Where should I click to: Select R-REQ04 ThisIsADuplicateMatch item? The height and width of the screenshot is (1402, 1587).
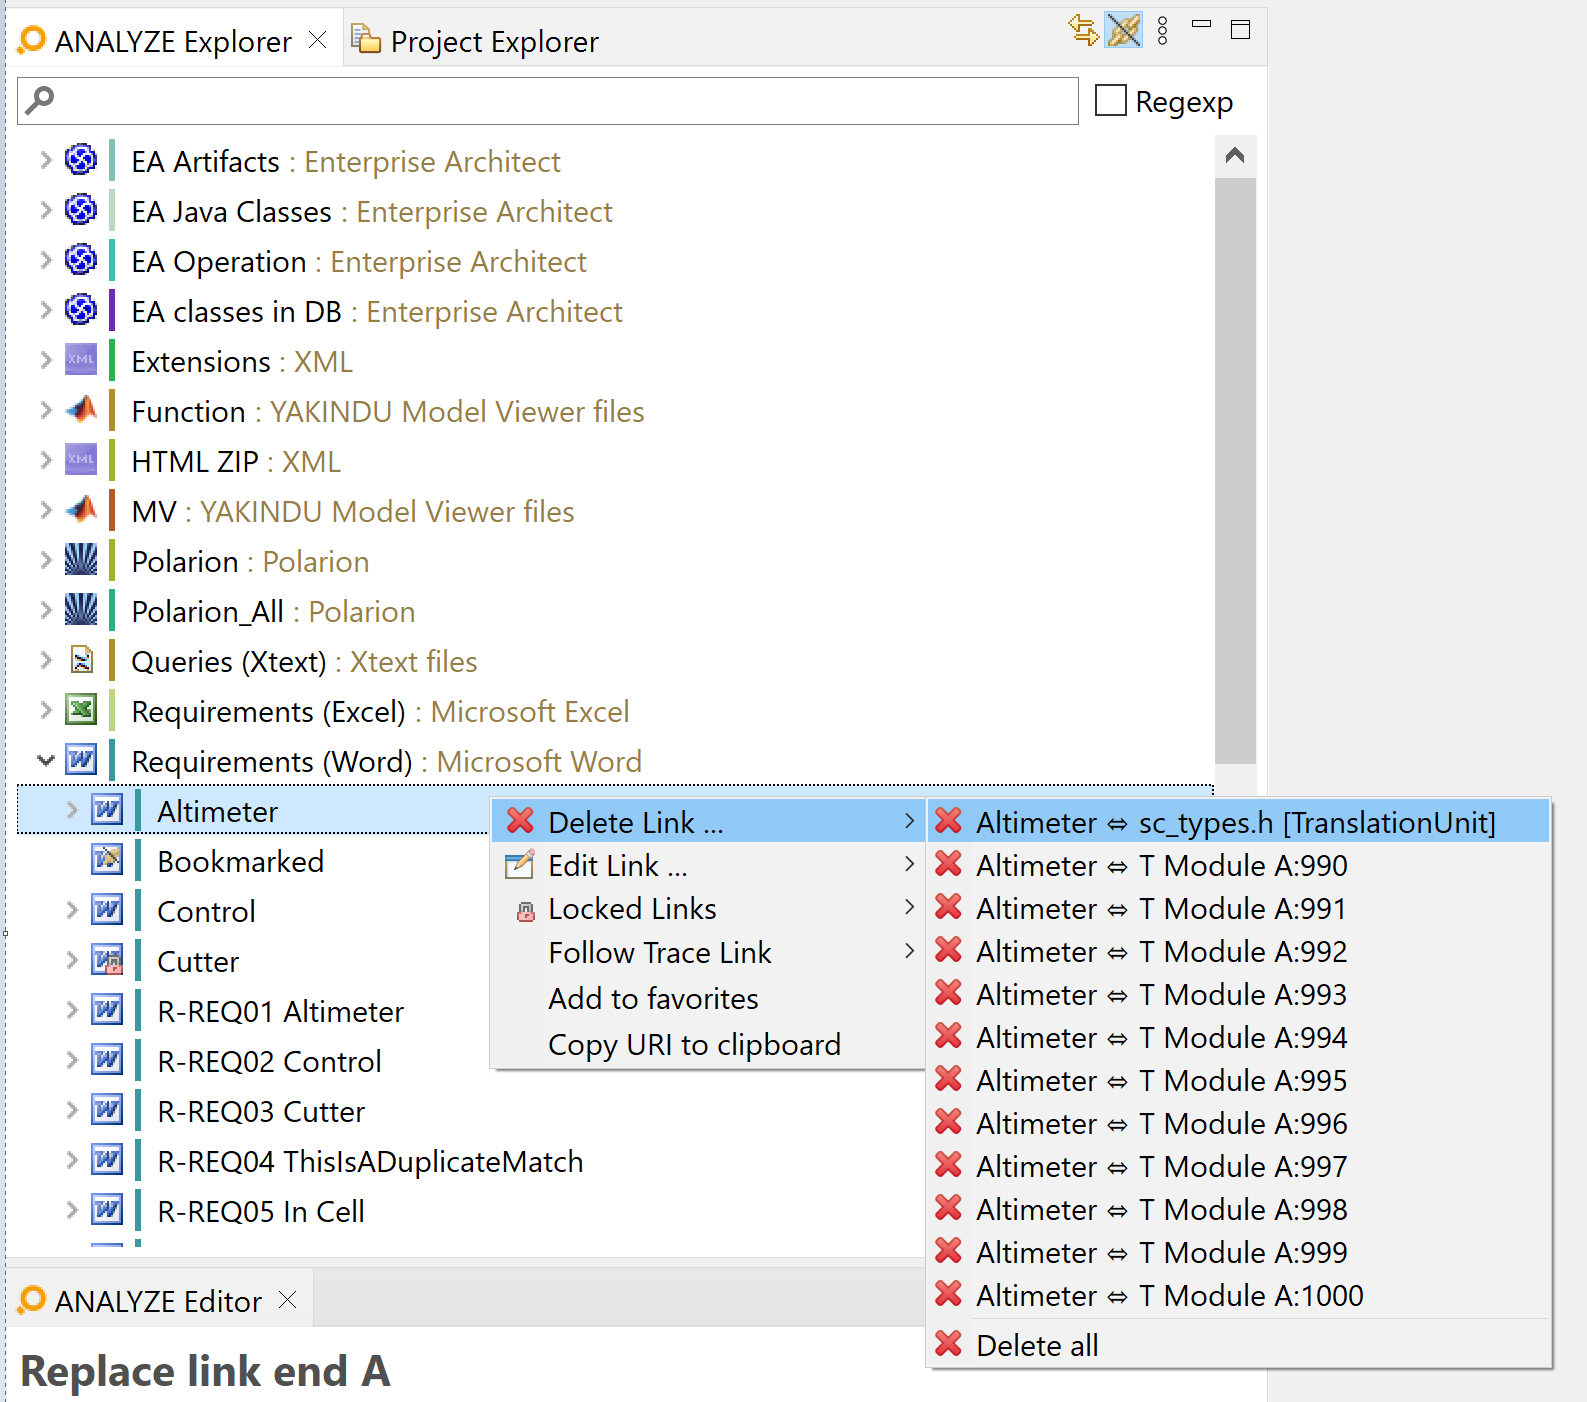(x=370, y=1162)
